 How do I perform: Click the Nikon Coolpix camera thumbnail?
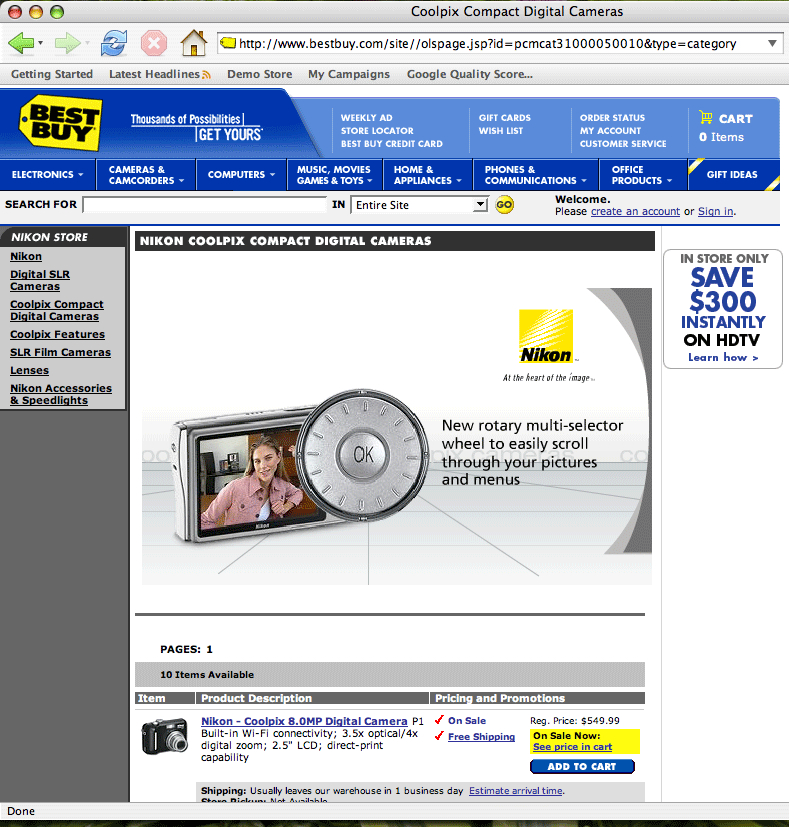click(x=164, y=737)
